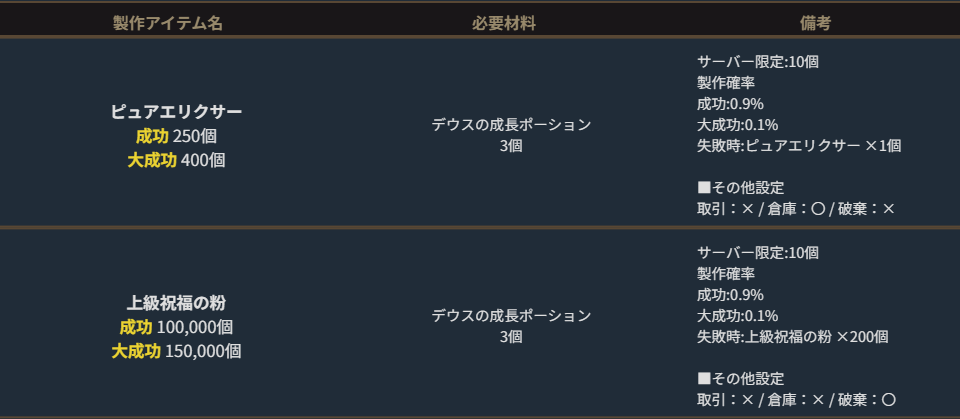Select the bold ピュアエリクサー item title
Image resolution: width=960 pixels, height=419 pixels.
click(176, 111)
